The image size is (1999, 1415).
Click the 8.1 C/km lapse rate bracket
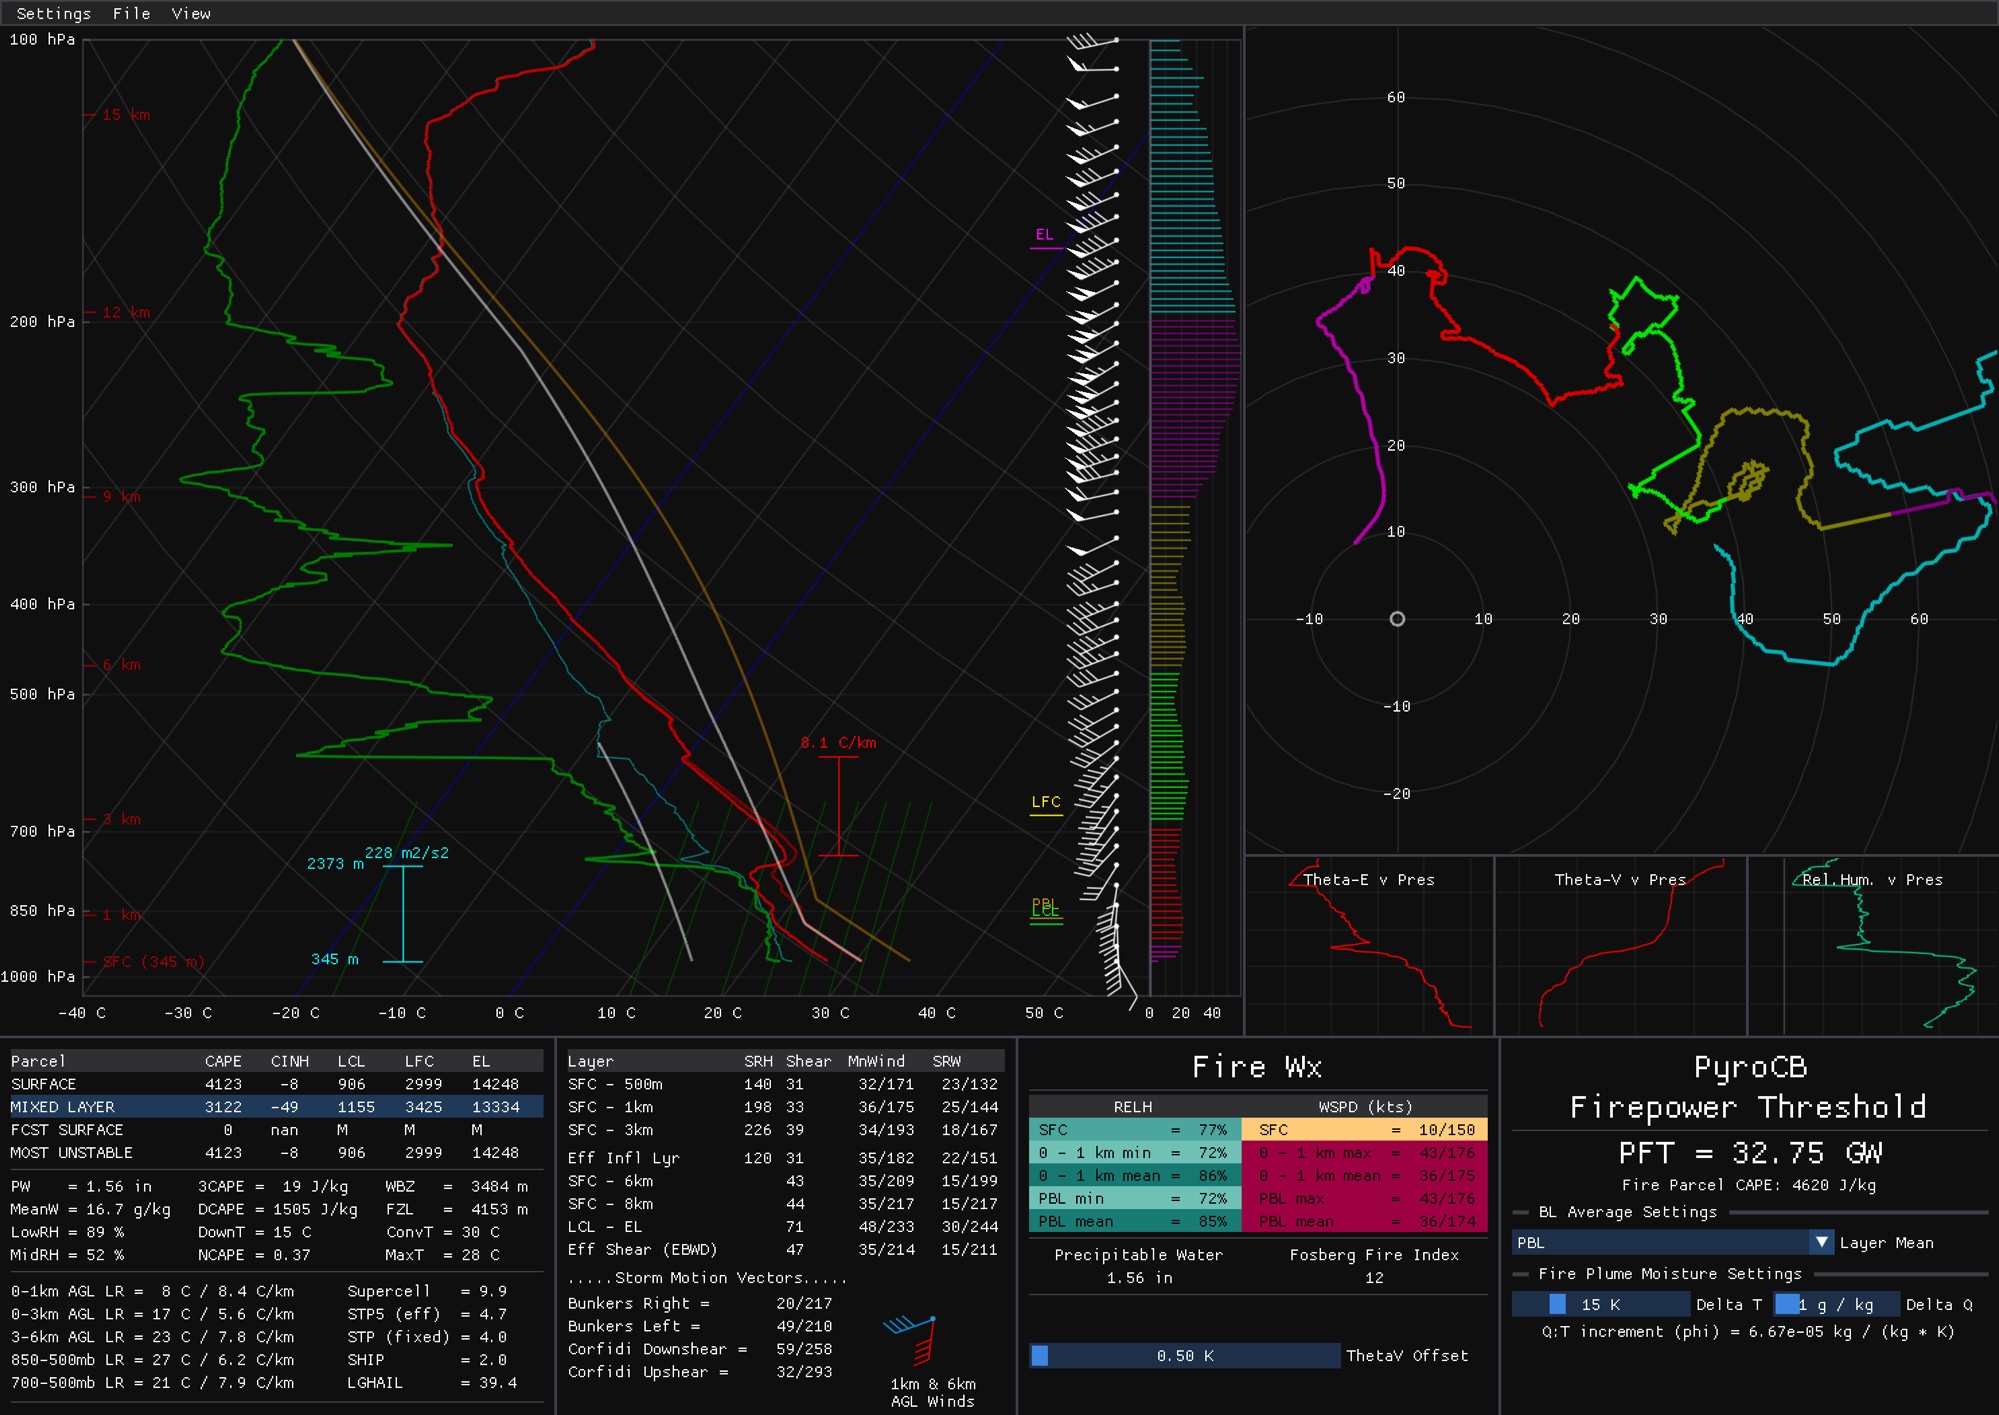pyautogui.click(x=838, y=805)
